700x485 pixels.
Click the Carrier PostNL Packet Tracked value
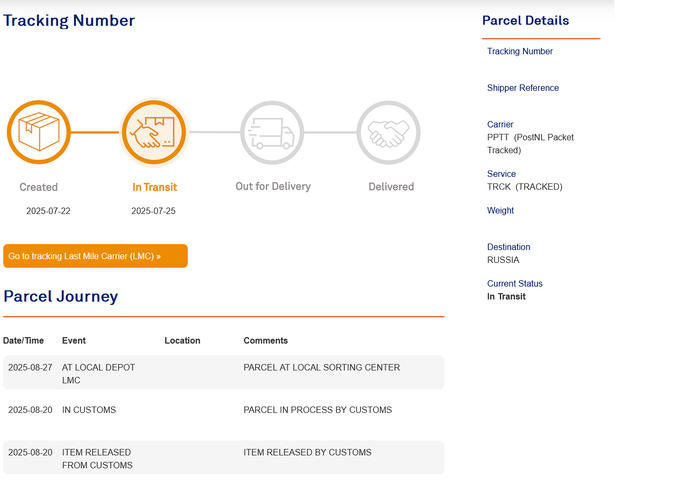click(530, 144)
